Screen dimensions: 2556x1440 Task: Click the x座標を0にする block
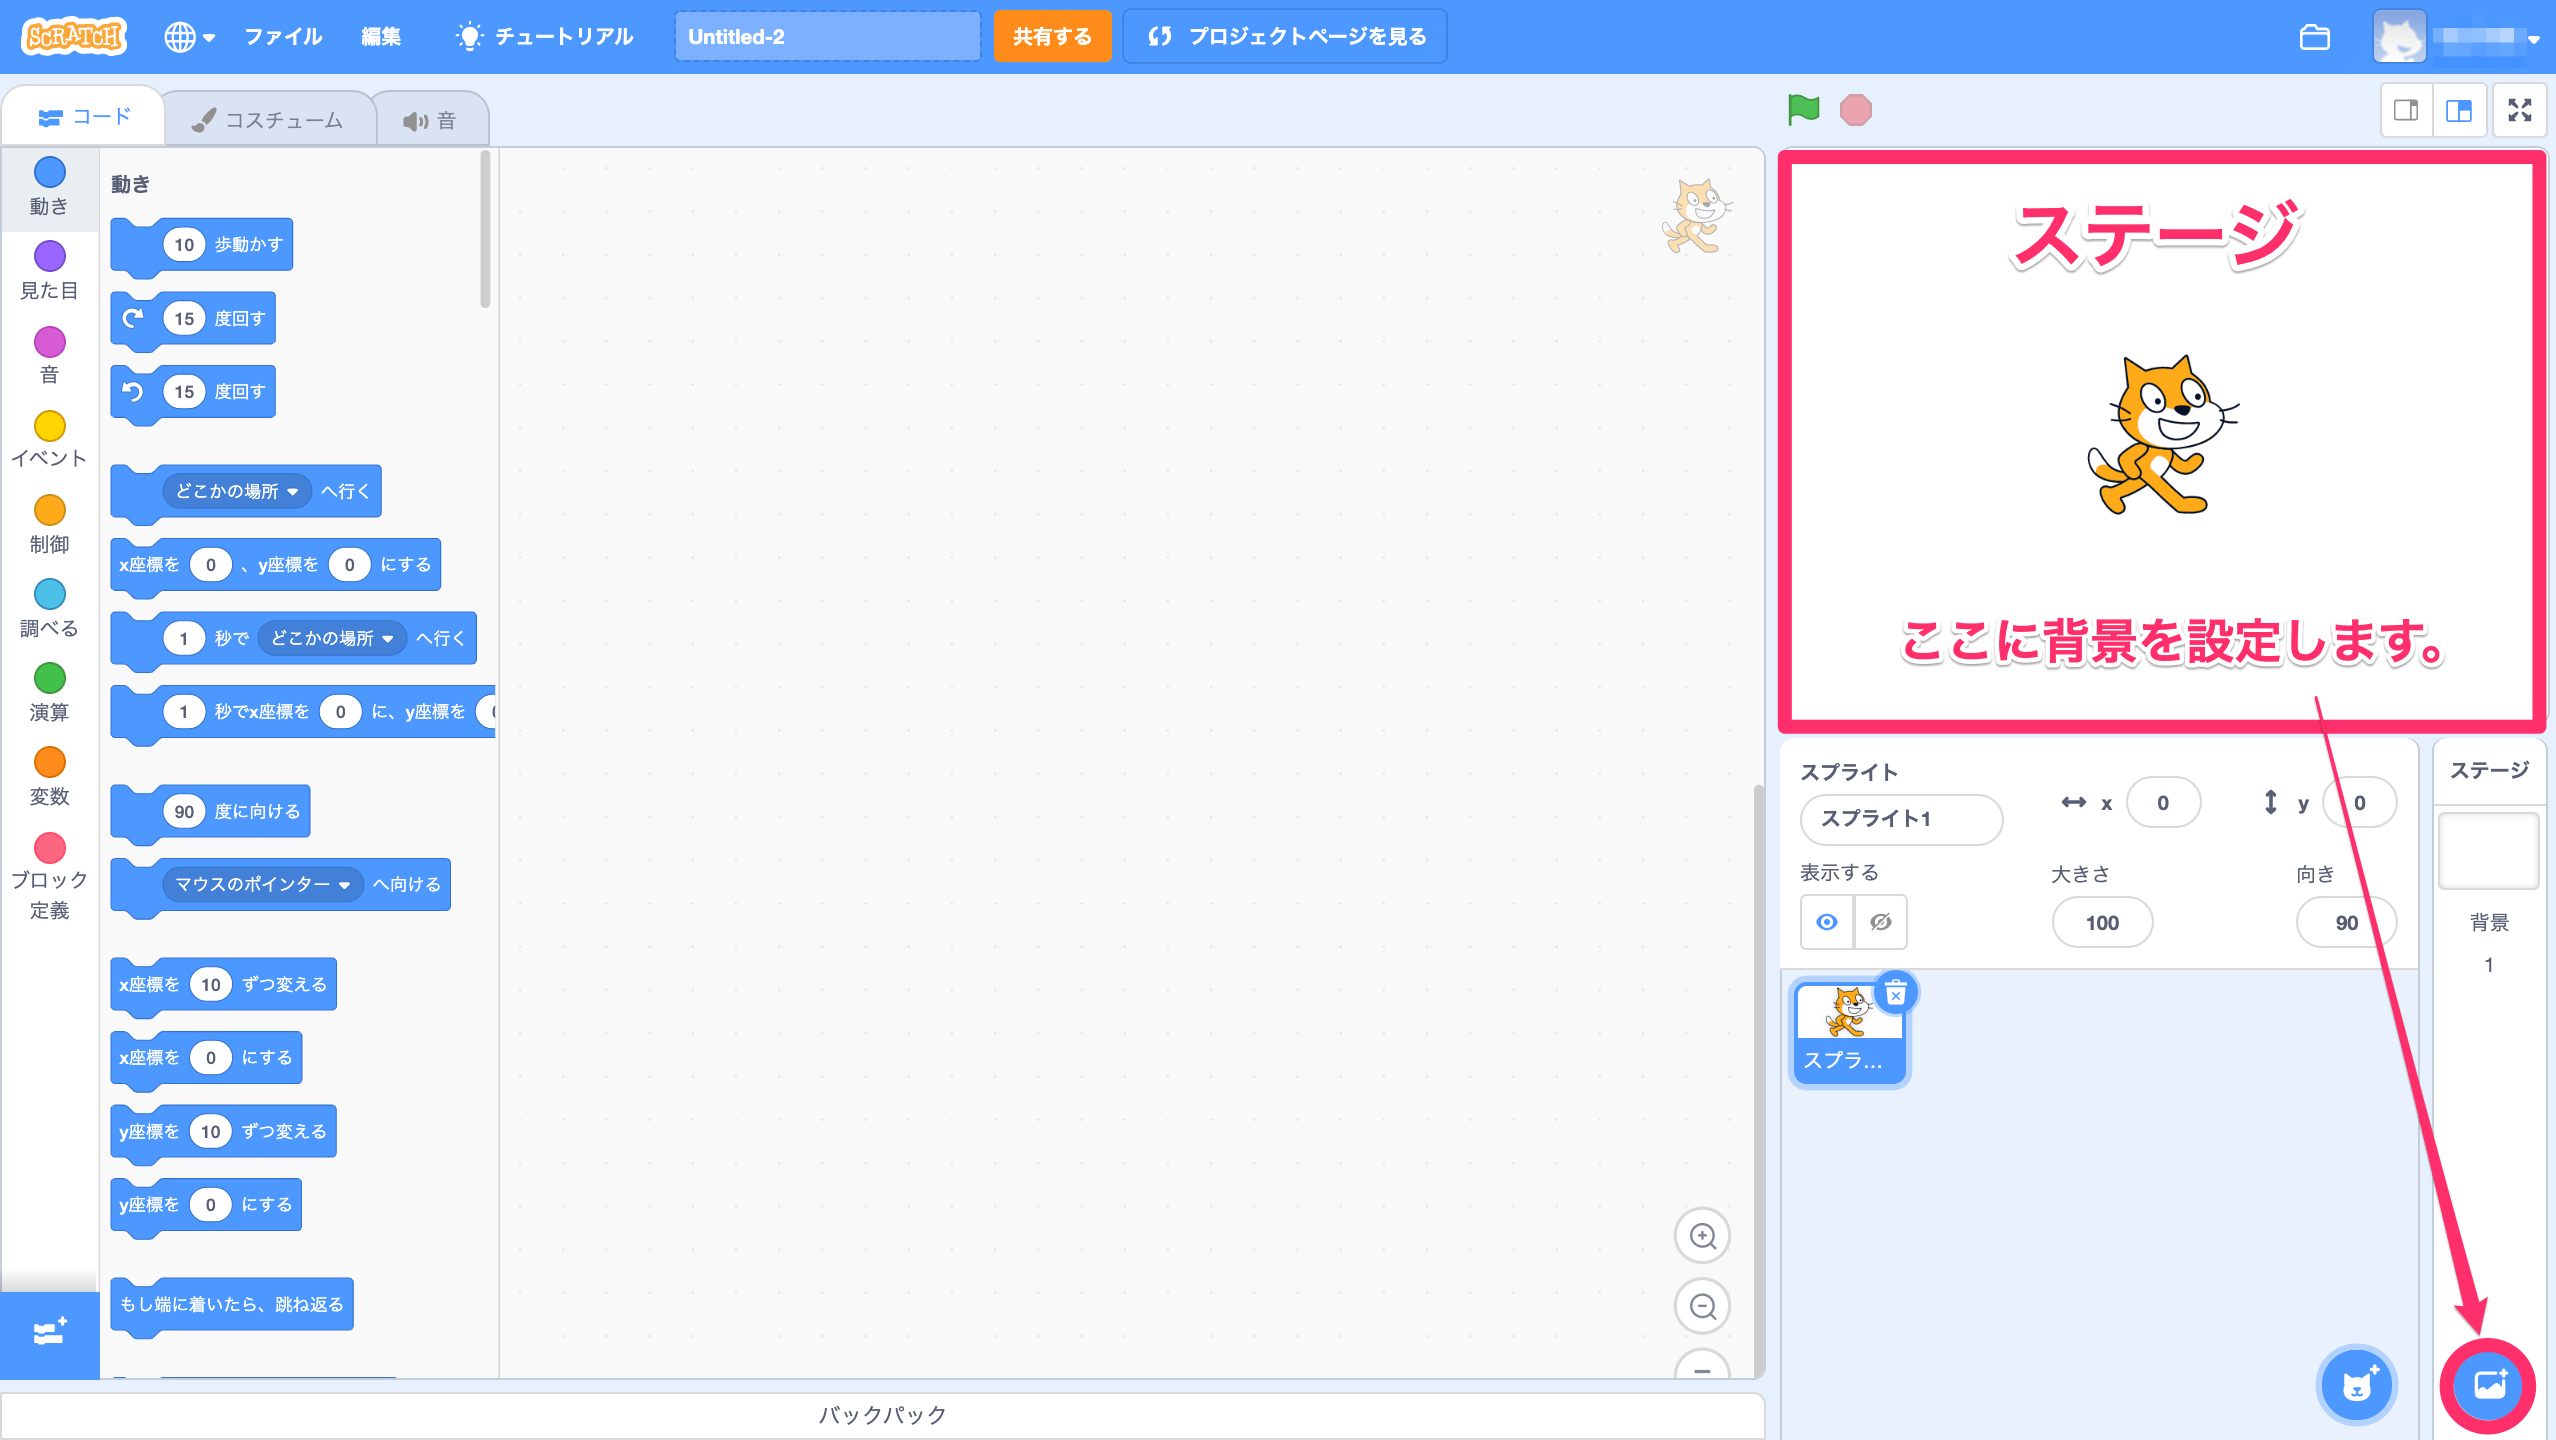(x=206, y=1058)
